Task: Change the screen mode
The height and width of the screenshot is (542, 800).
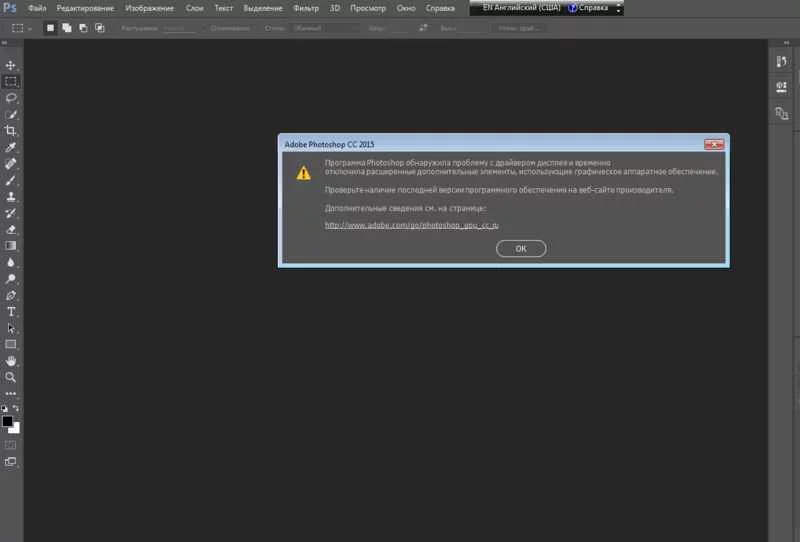Action: click(x=11, y=462)
